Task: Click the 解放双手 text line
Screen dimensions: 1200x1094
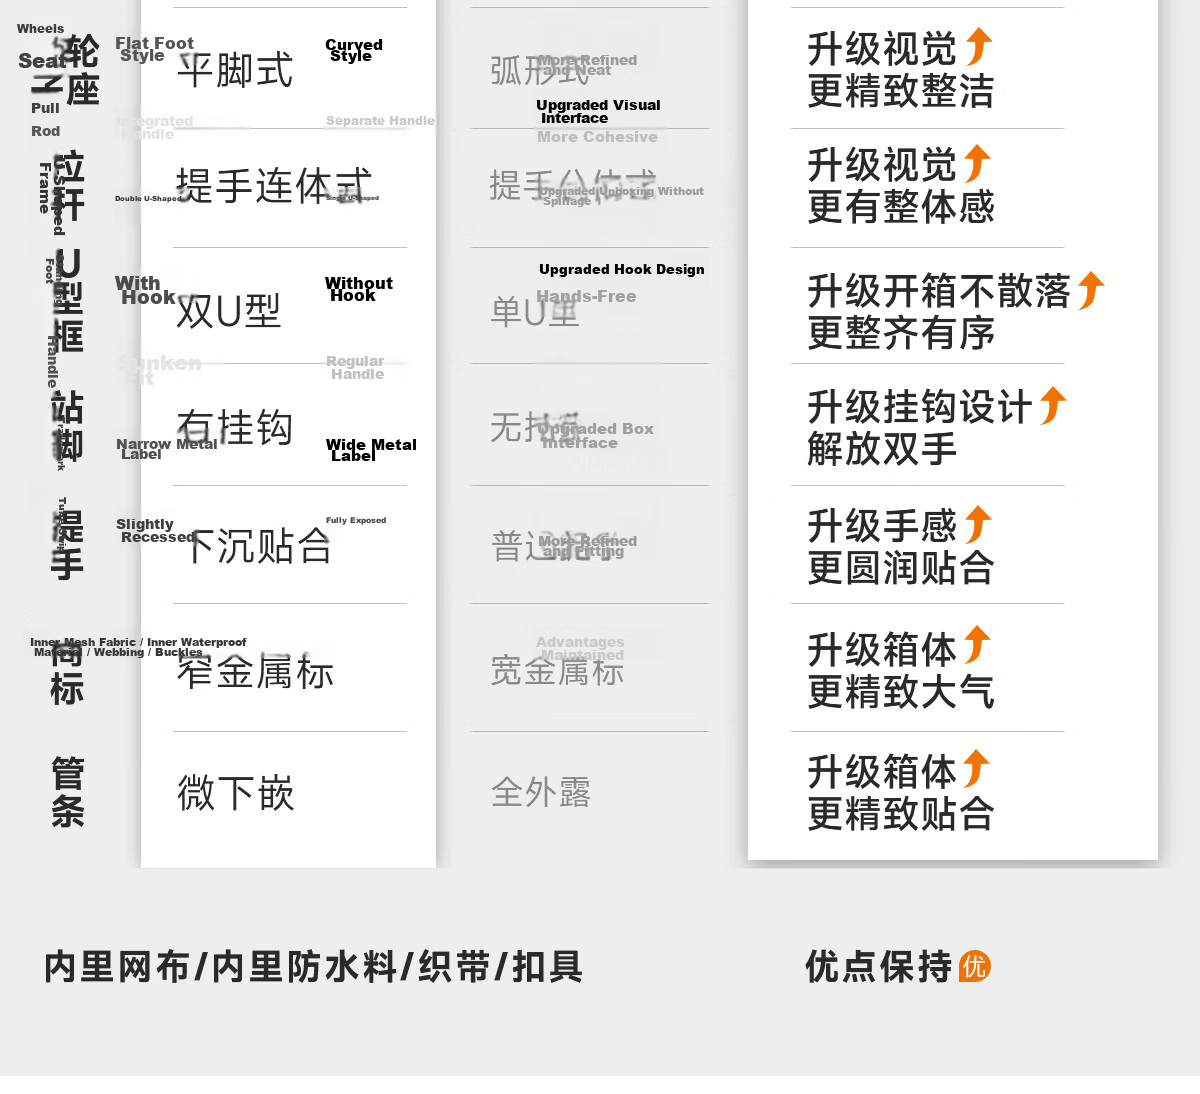Action: click(x=882, y=449)
